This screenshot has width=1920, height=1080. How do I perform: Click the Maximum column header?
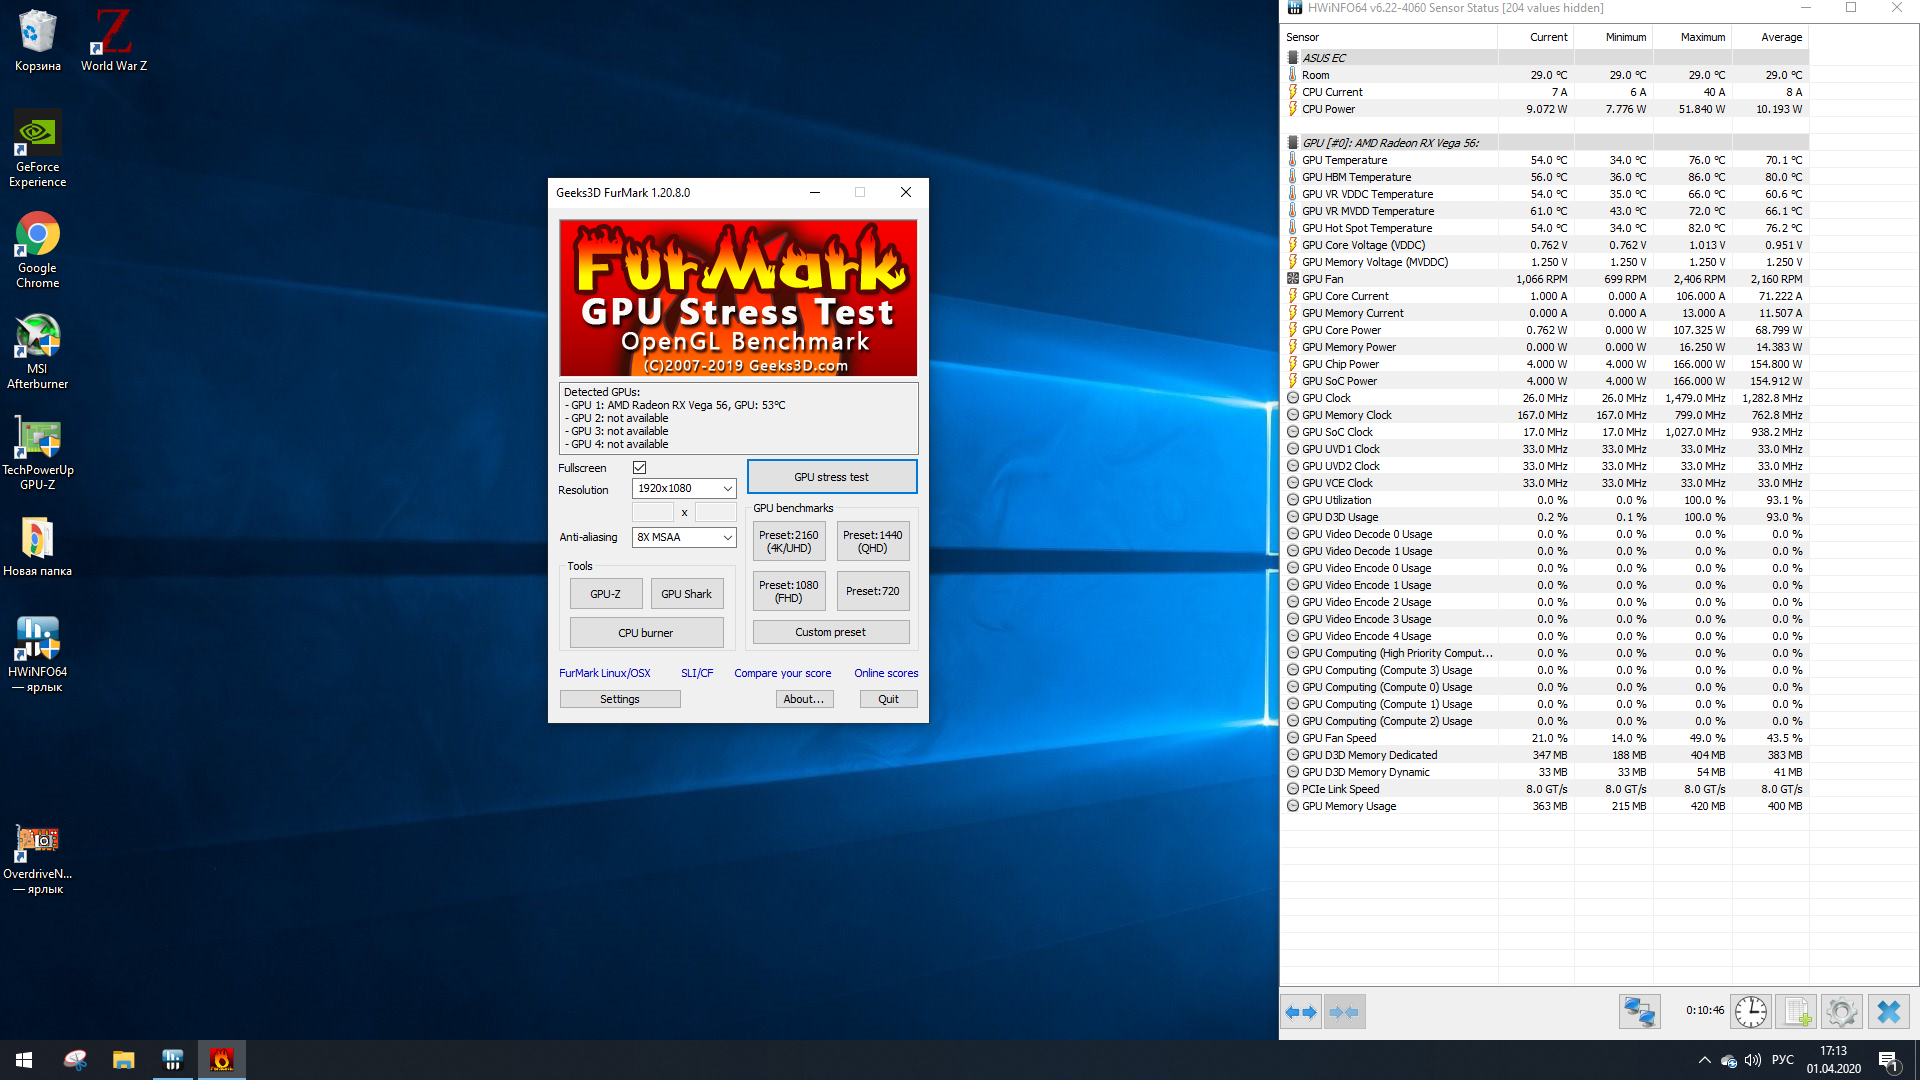click(1702, 37)
